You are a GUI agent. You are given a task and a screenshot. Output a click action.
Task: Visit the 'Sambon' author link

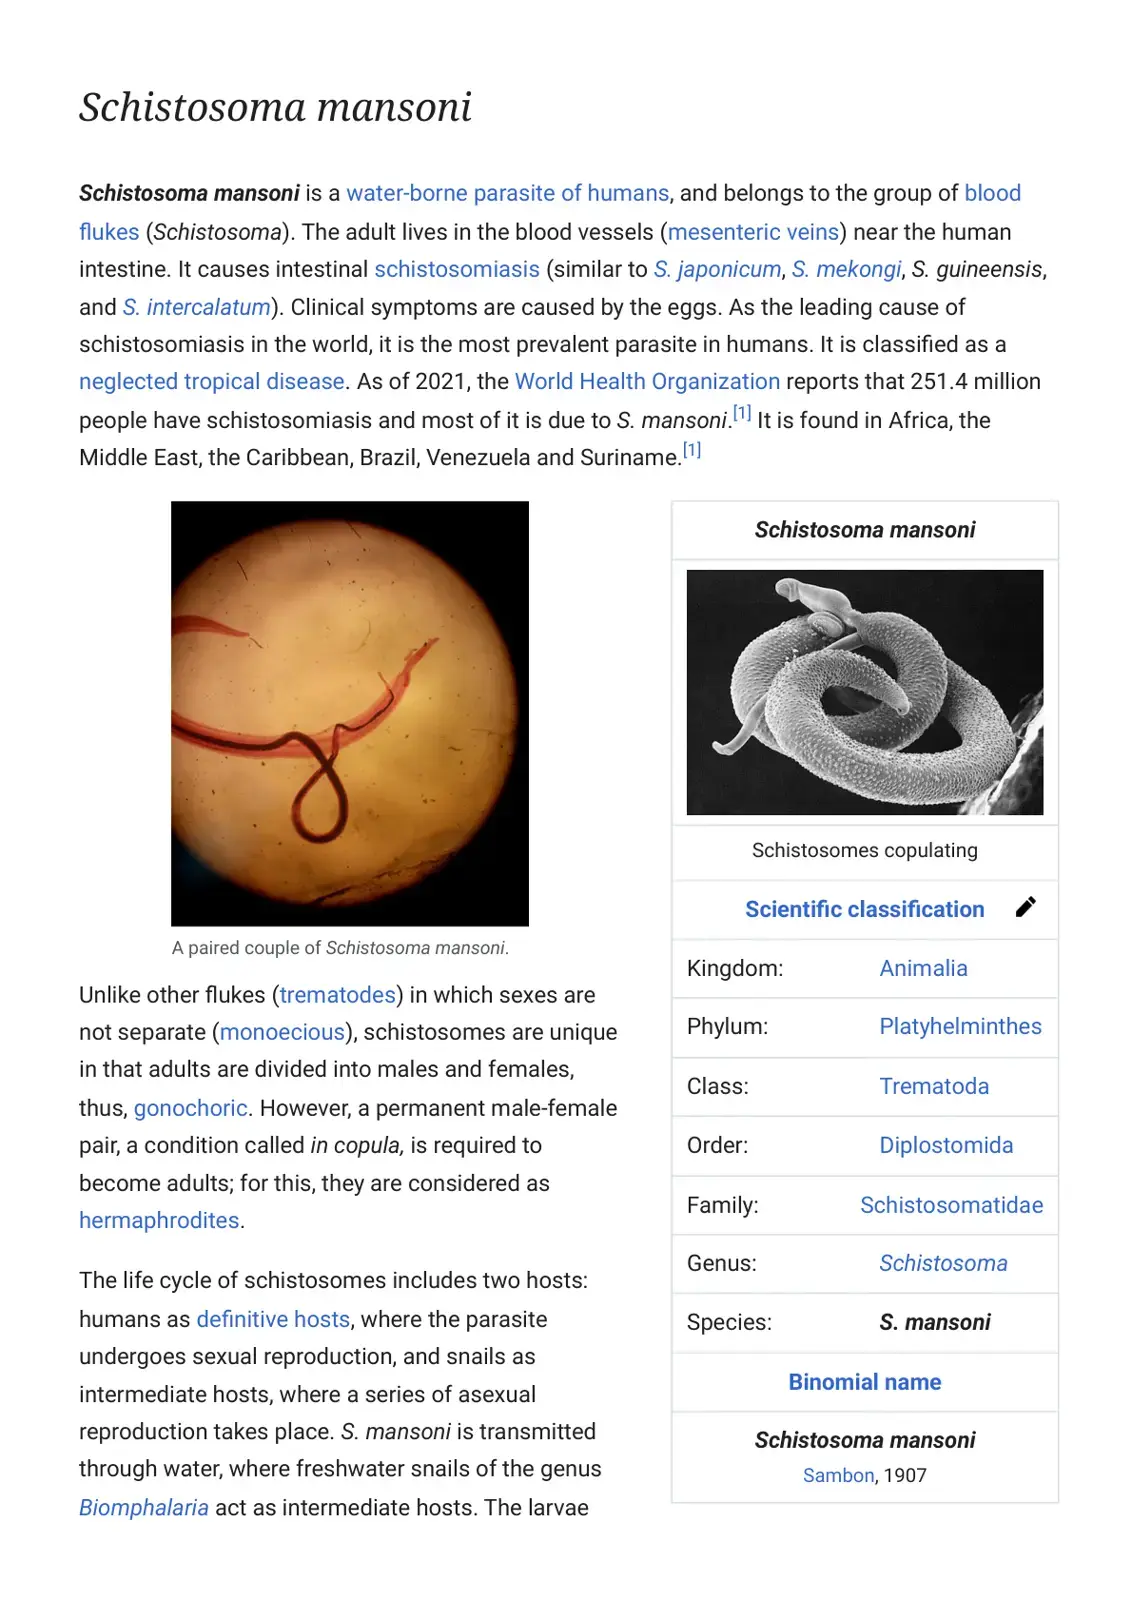[x=838, y=1475]
